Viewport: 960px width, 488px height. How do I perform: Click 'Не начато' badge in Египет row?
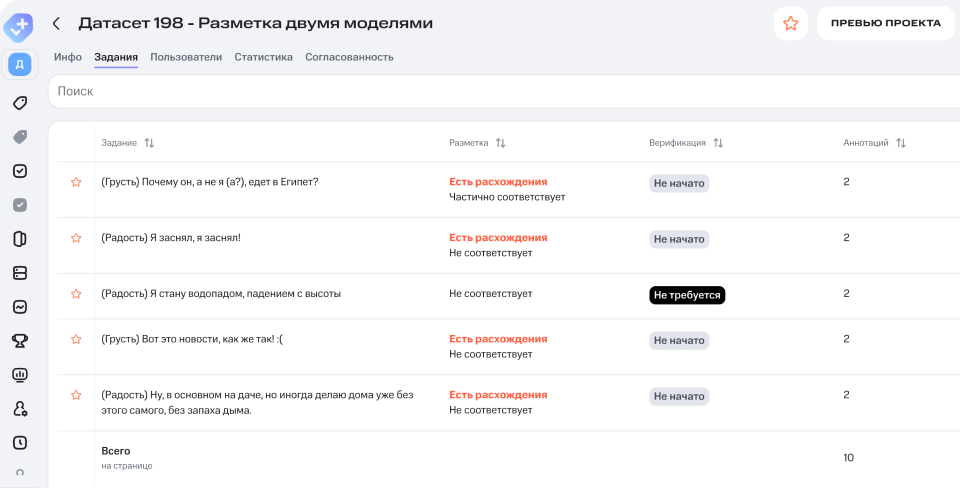pyautogui.click(x=679, y=183)
